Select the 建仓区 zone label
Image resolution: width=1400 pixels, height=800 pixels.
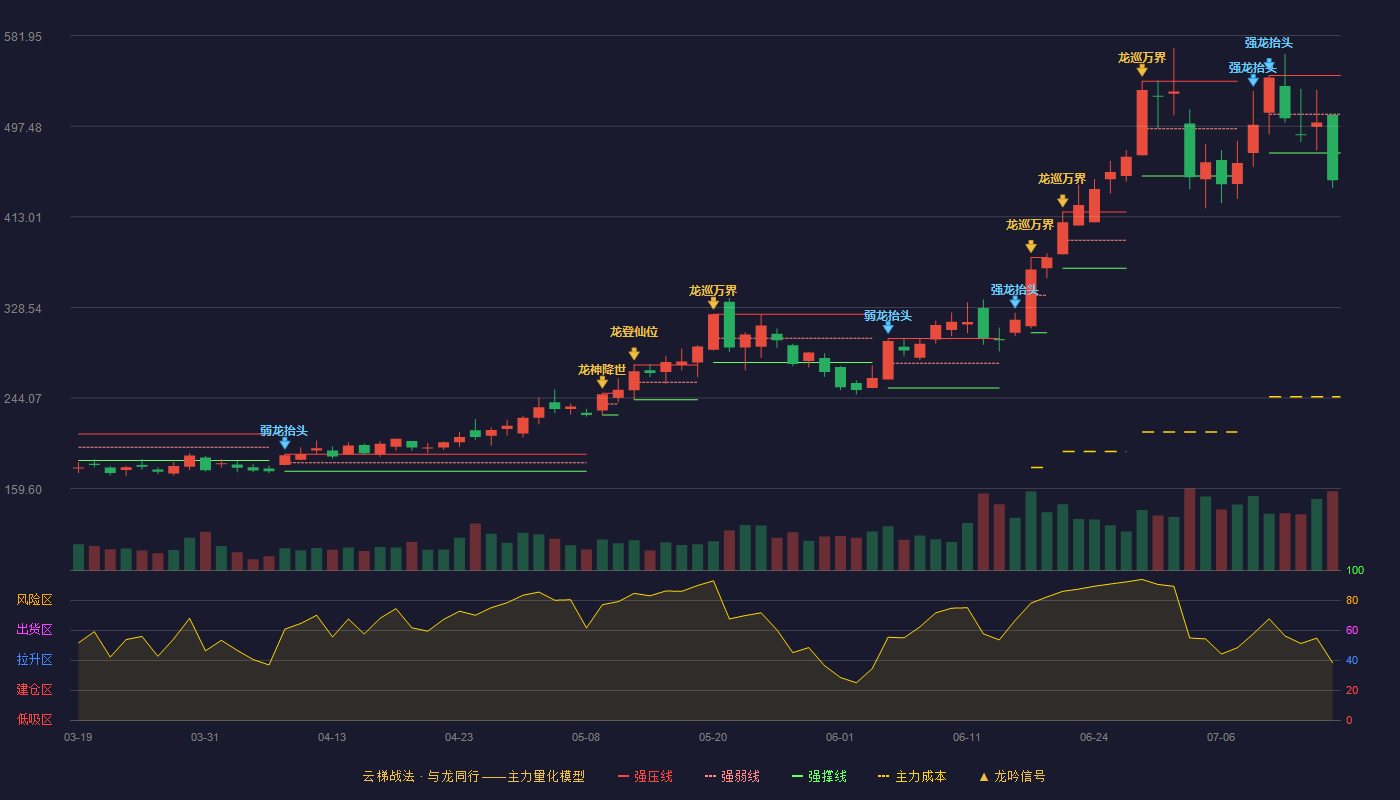(35, 690)
